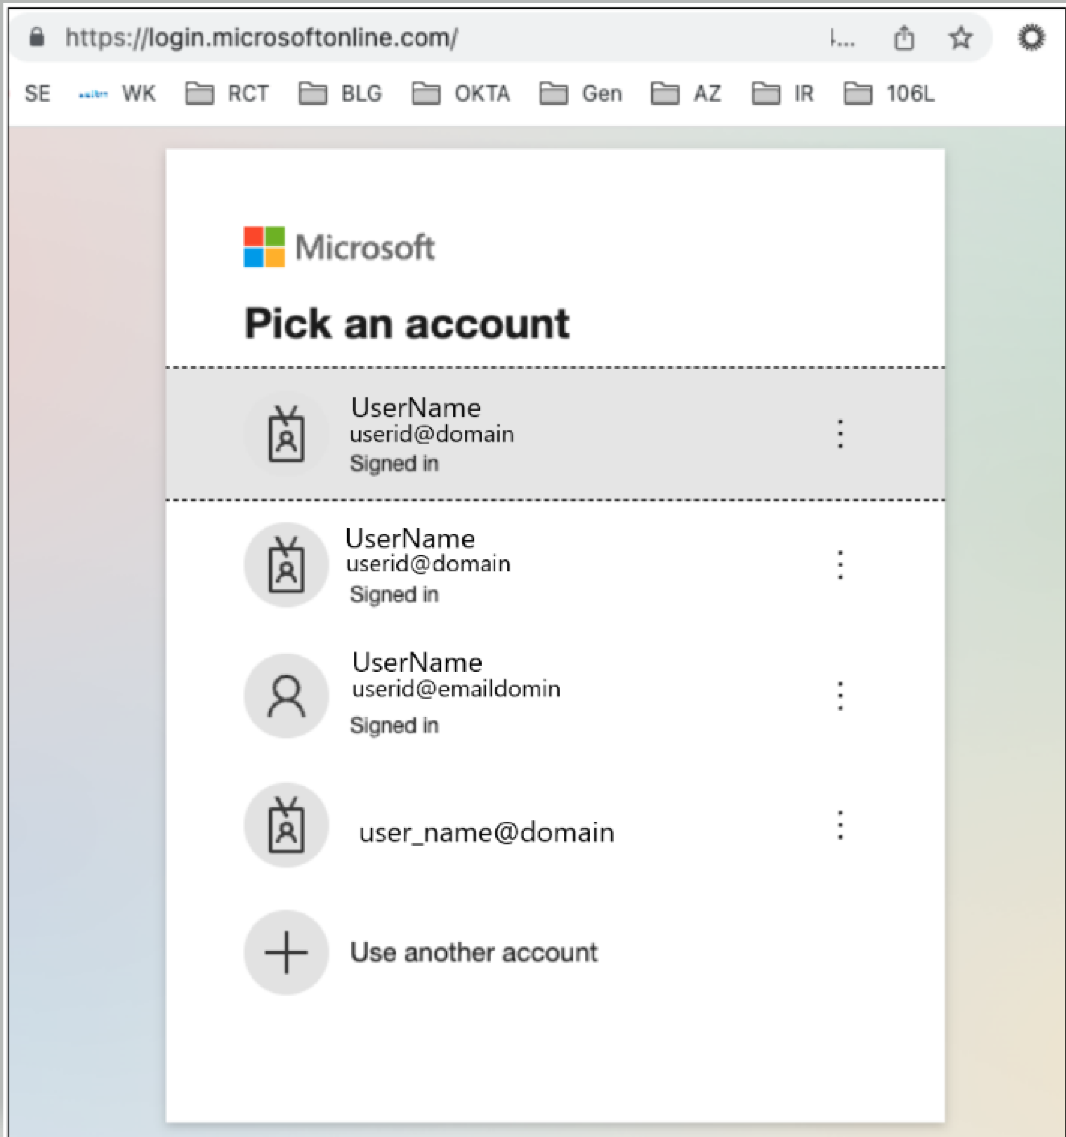Image resolution: width=1066 pixels, height=1137 pixels.
Task: Bookmark the page with the star icon
Action: click(961, 38)
